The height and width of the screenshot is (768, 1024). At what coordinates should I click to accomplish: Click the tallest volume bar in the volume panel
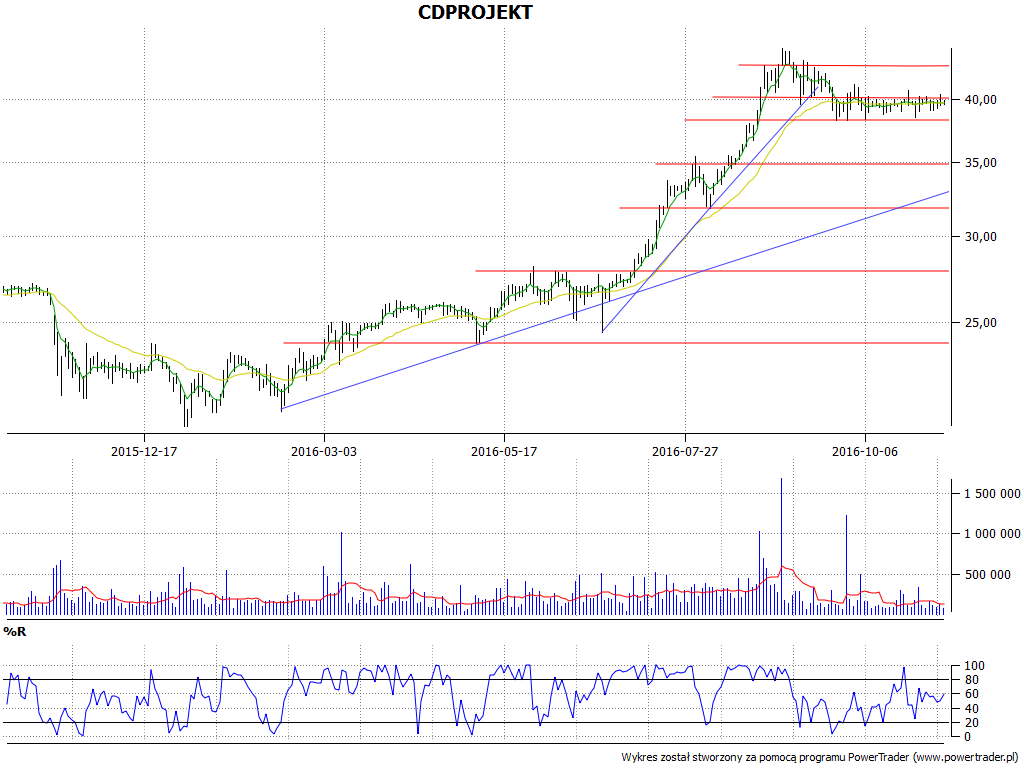pos(781,546)
